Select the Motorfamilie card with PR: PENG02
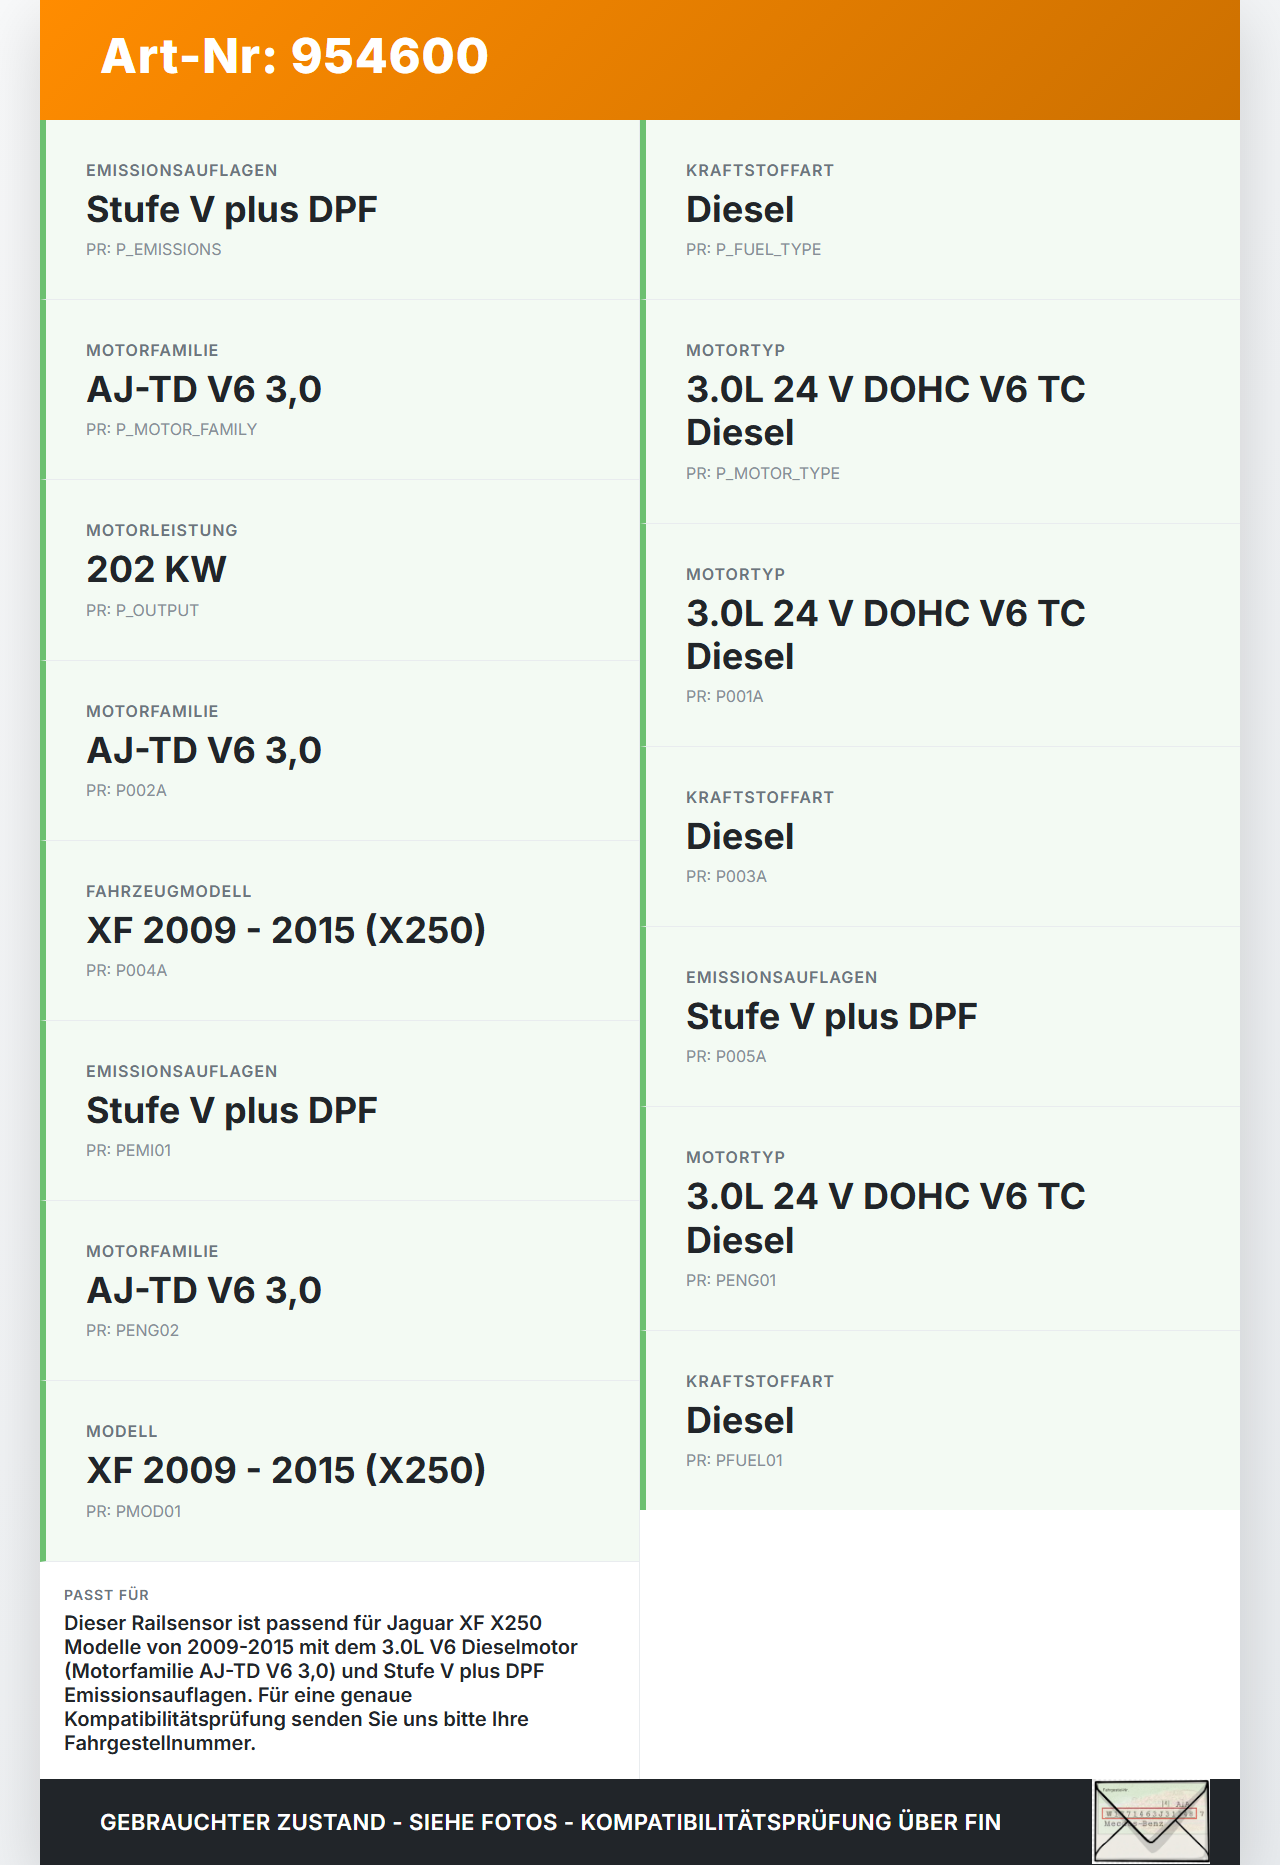 point(342,1290)
